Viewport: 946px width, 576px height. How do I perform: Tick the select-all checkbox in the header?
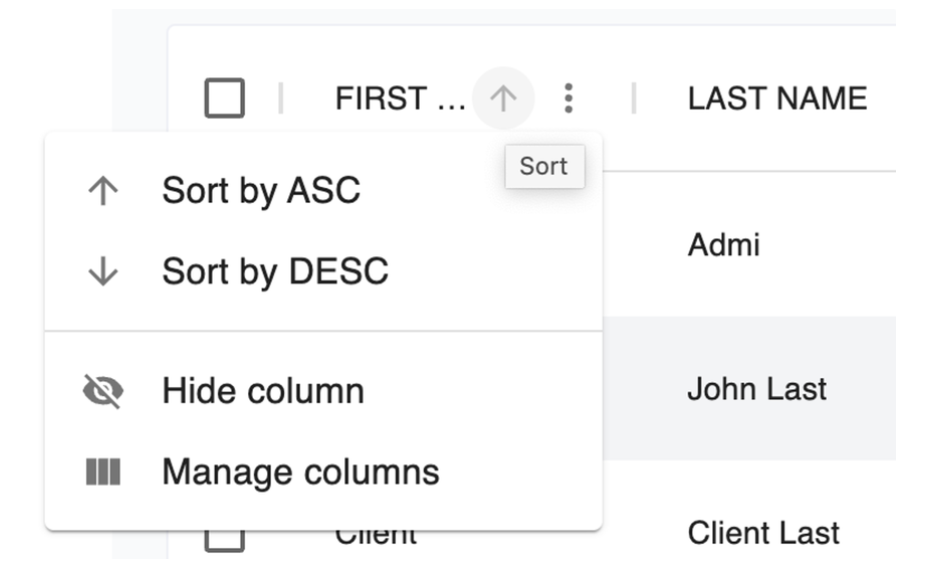[x=224, y=98]
